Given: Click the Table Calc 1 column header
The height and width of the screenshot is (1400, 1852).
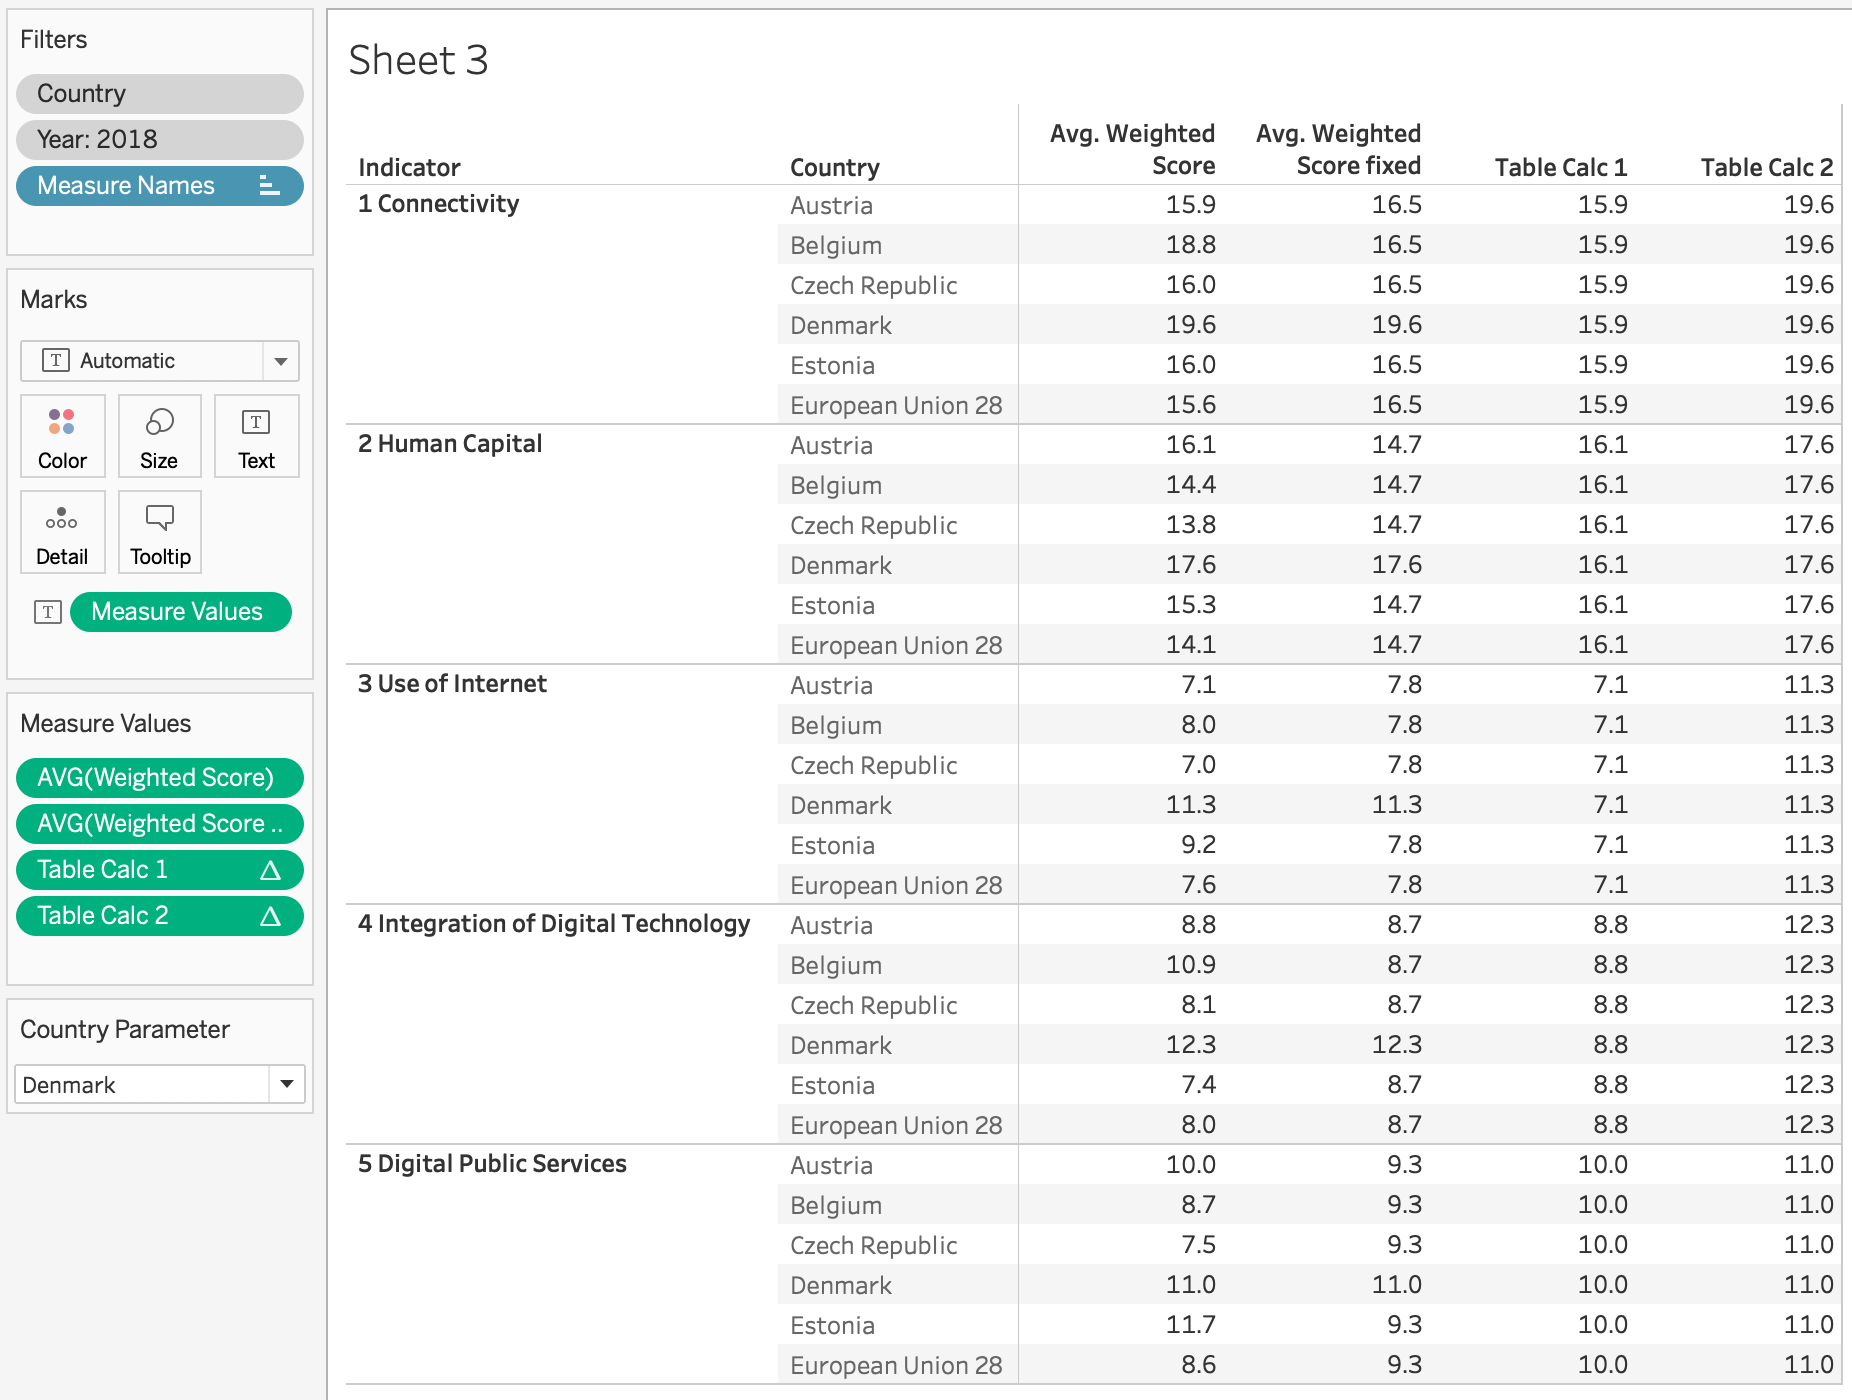Looking at the screenshot, I should (1561, 167).
